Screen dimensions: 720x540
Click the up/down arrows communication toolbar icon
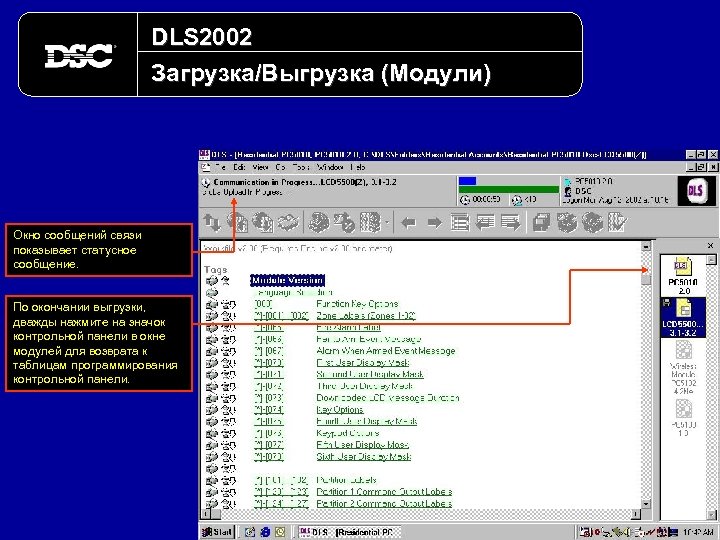click(x=212, y=223)
